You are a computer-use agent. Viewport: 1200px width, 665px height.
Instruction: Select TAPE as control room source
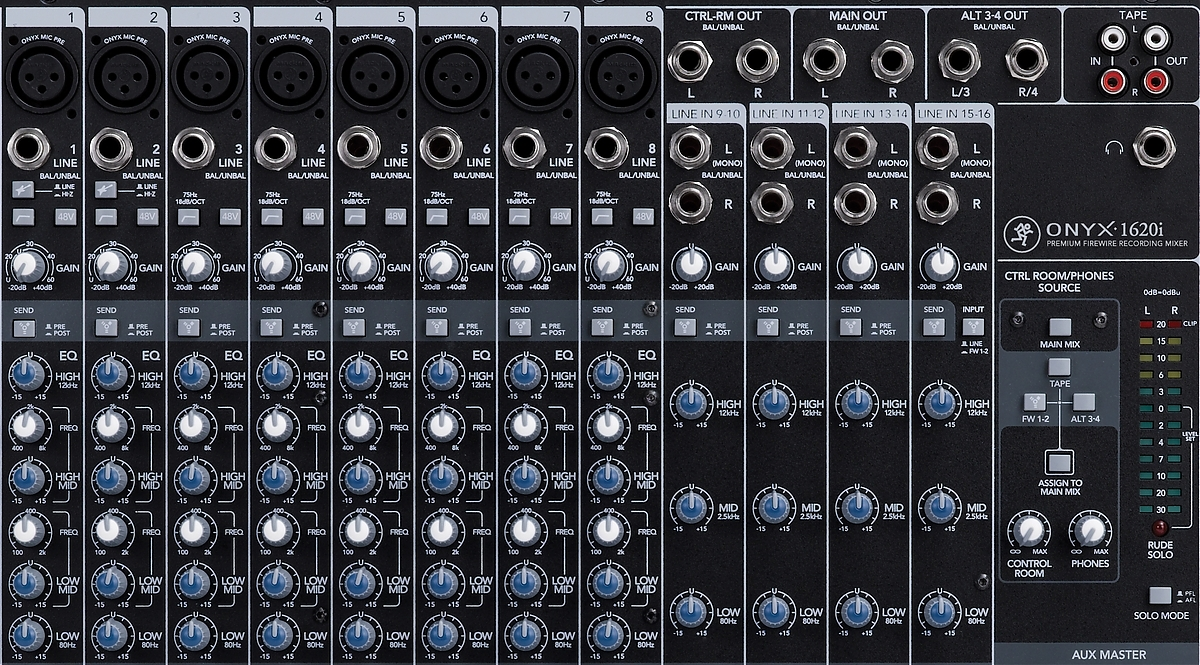coord(1060,368)
